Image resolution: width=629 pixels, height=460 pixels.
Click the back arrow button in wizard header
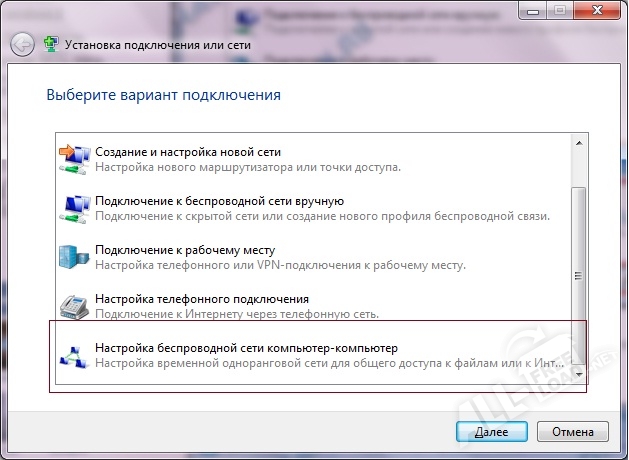click(22, 45)
